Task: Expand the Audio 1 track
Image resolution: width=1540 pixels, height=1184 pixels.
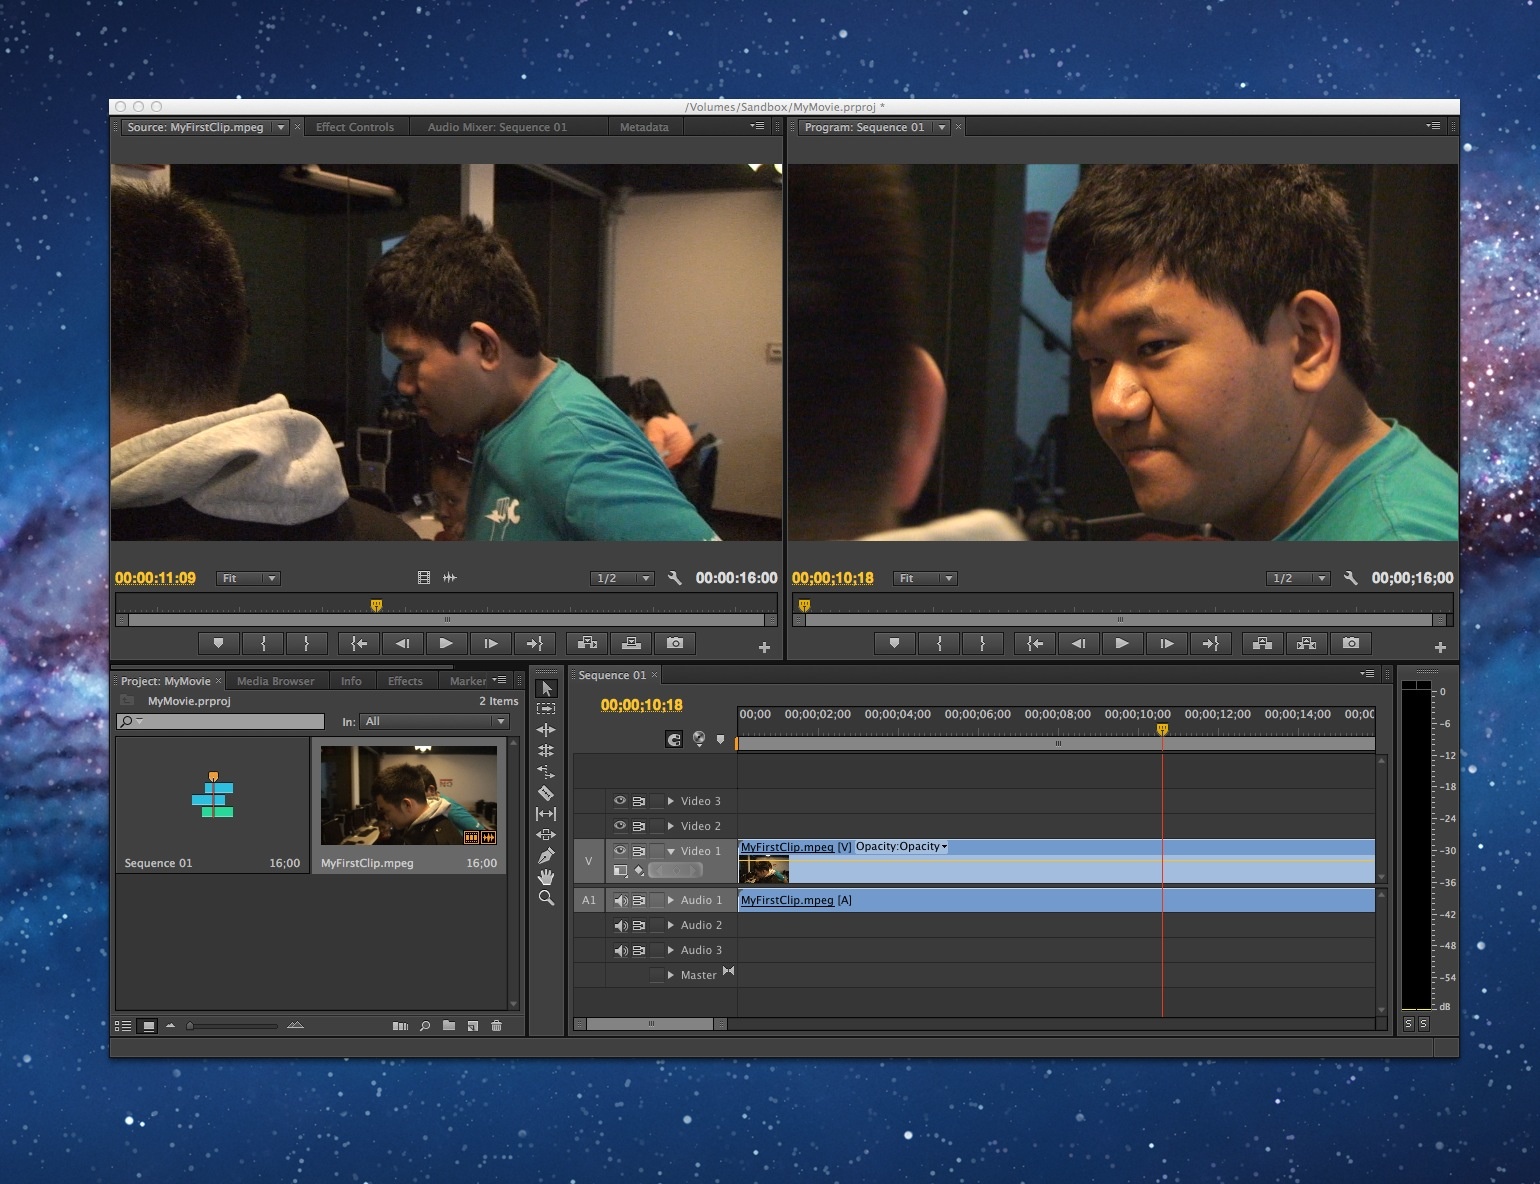Action: (x=670, y=900)
